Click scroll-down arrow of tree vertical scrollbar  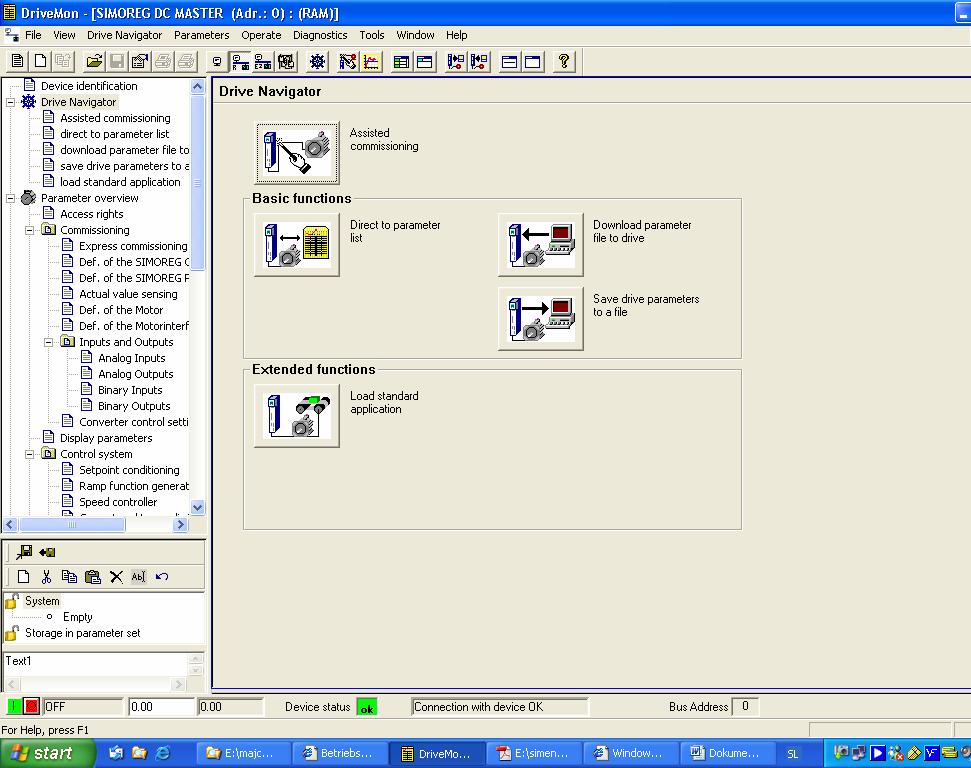click(x=198, y=507)
